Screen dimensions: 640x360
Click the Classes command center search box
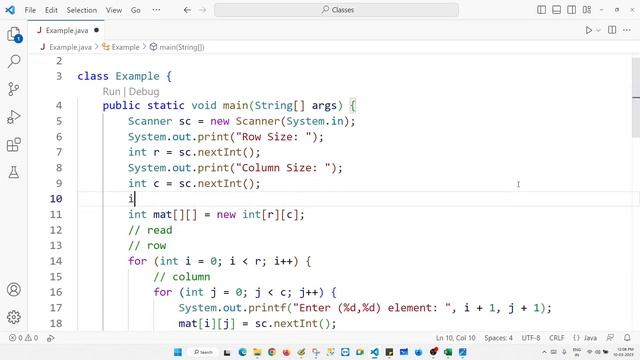(336, 10)
